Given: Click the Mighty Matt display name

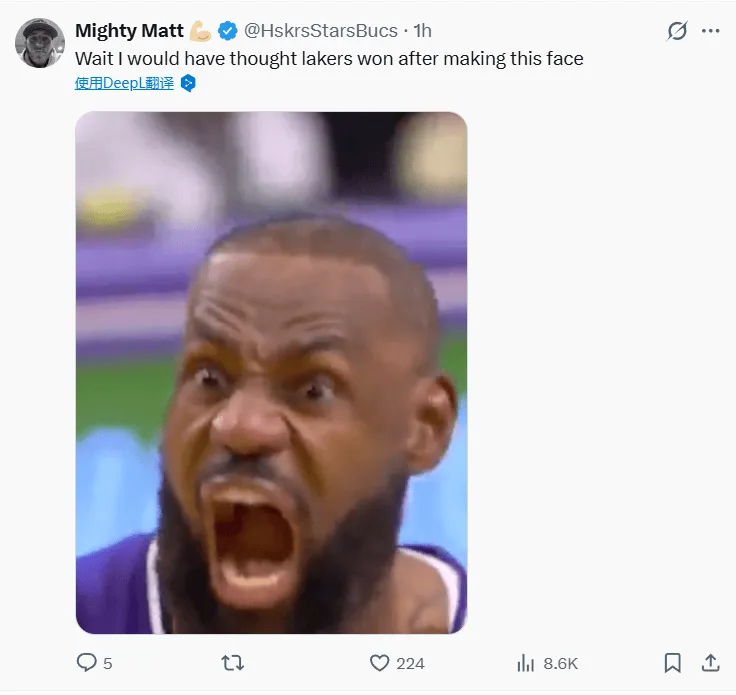Looking at the screenshot, I should tap(129, 31).
